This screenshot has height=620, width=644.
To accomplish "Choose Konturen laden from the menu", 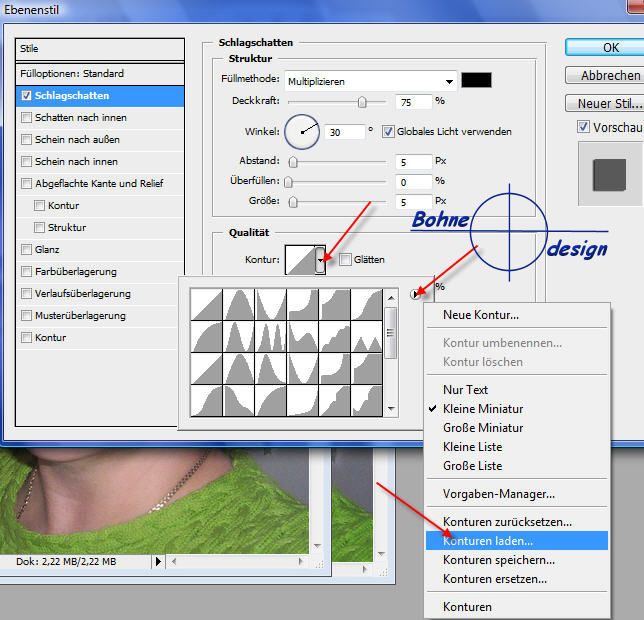I will point(488,541).
